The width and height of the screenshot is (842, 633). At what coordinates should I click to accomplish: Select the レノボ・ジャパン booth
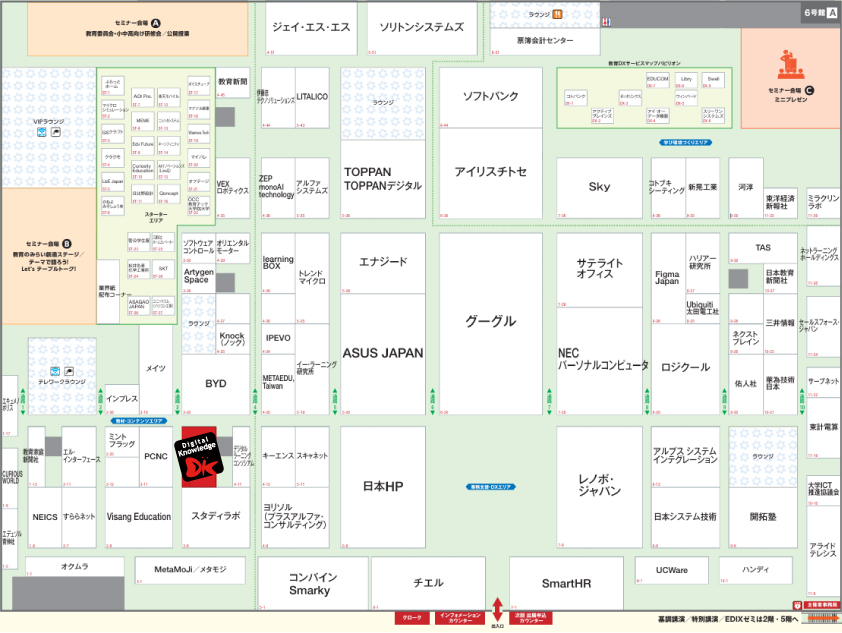(599, 487)
